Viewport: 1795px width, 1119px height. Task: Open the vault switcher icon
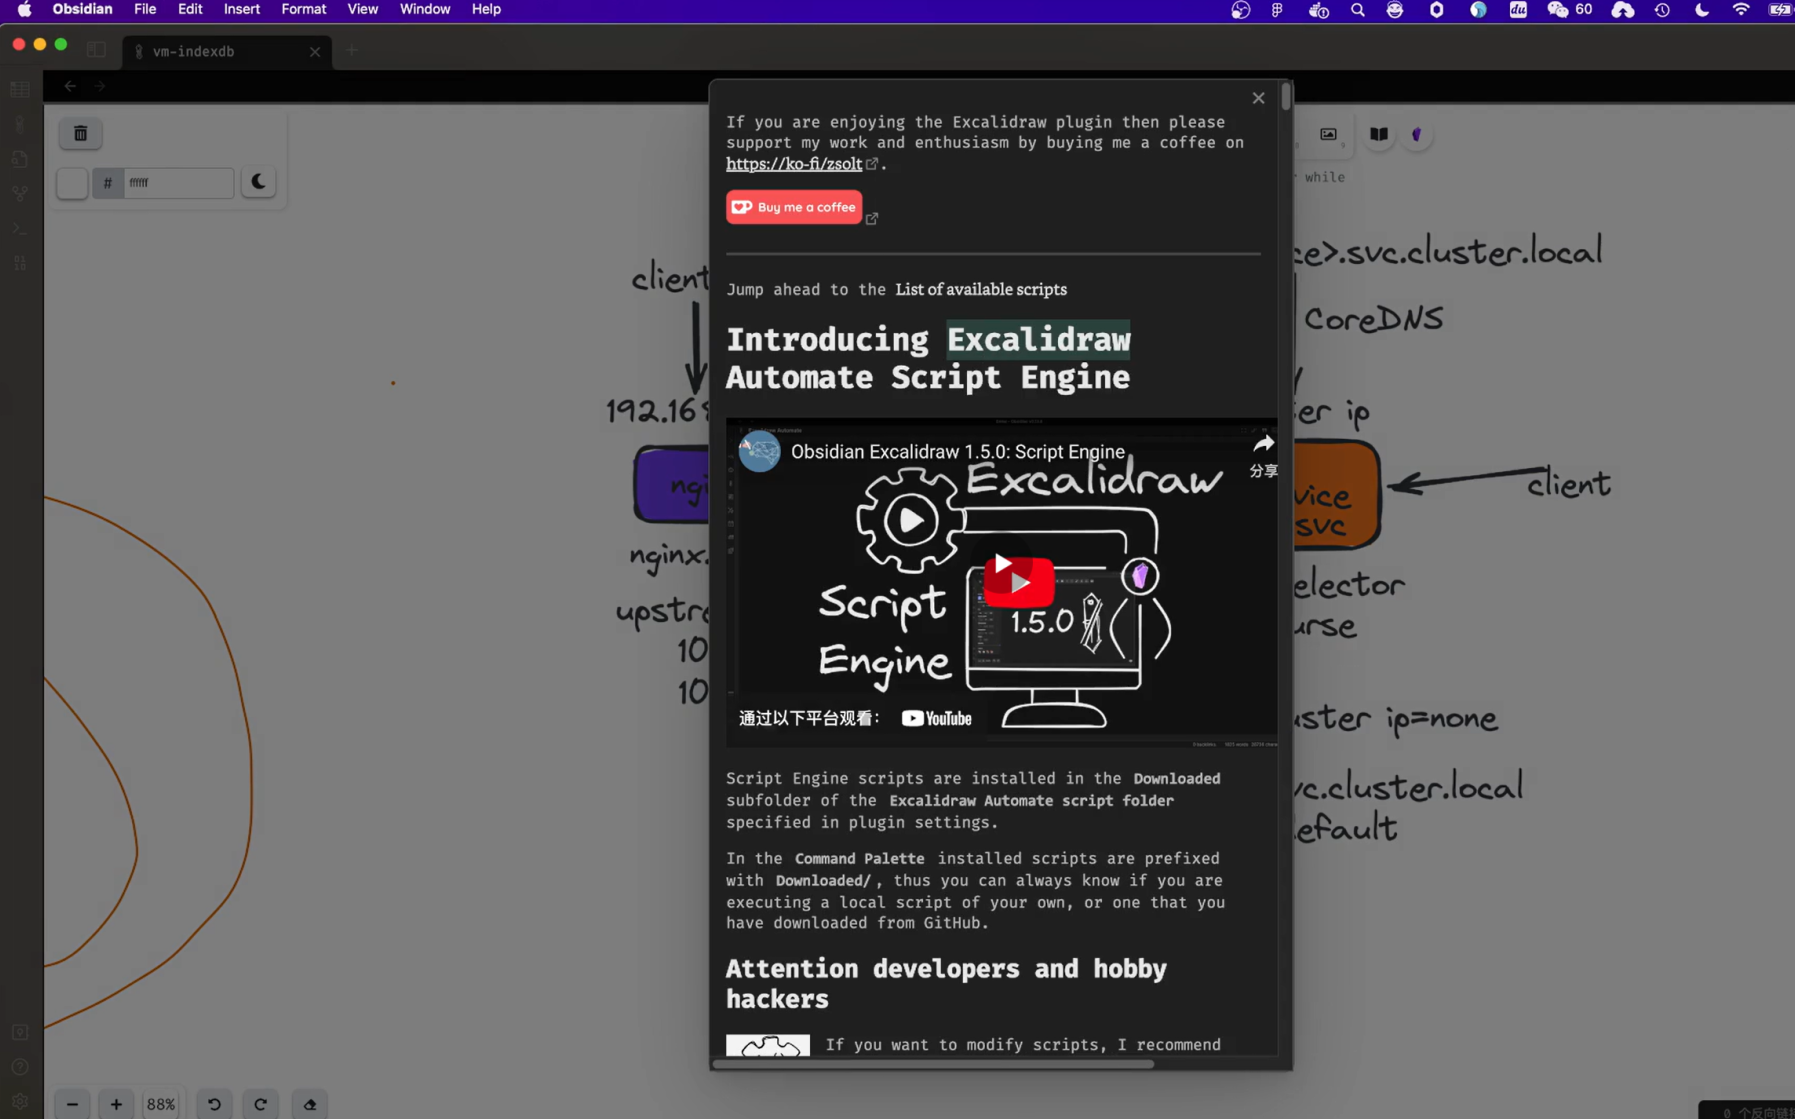click(x=20, y=1032)
